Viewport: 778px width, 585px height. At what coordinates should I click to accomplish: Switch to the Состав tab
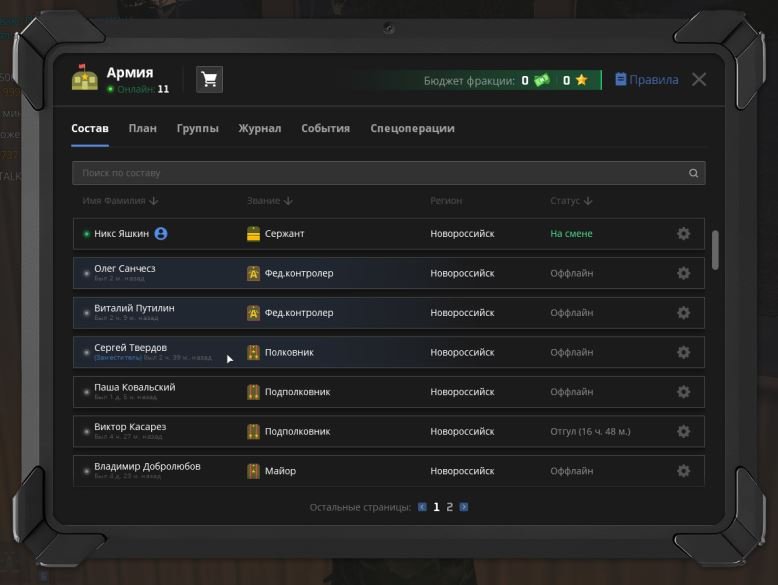click(90, 129)
